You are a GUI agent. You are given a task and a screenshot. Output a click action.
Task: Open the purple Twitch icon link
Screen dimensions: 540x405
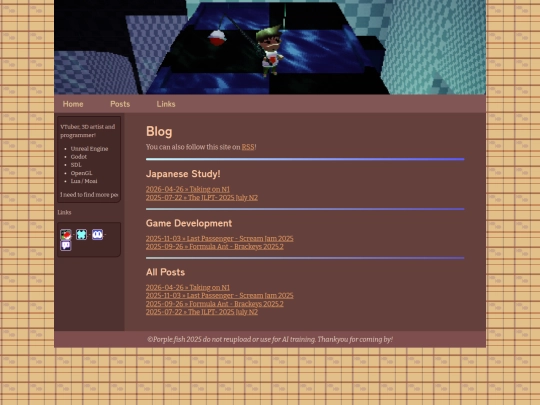click(x=66, y=246)
